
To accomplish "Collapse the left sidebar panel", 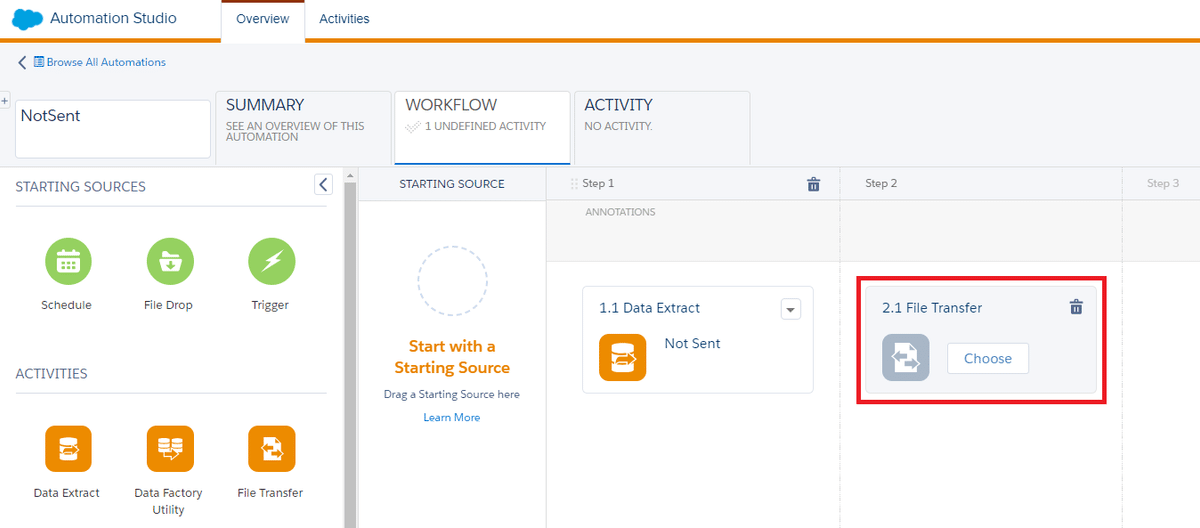I will [x=322, y=184].
